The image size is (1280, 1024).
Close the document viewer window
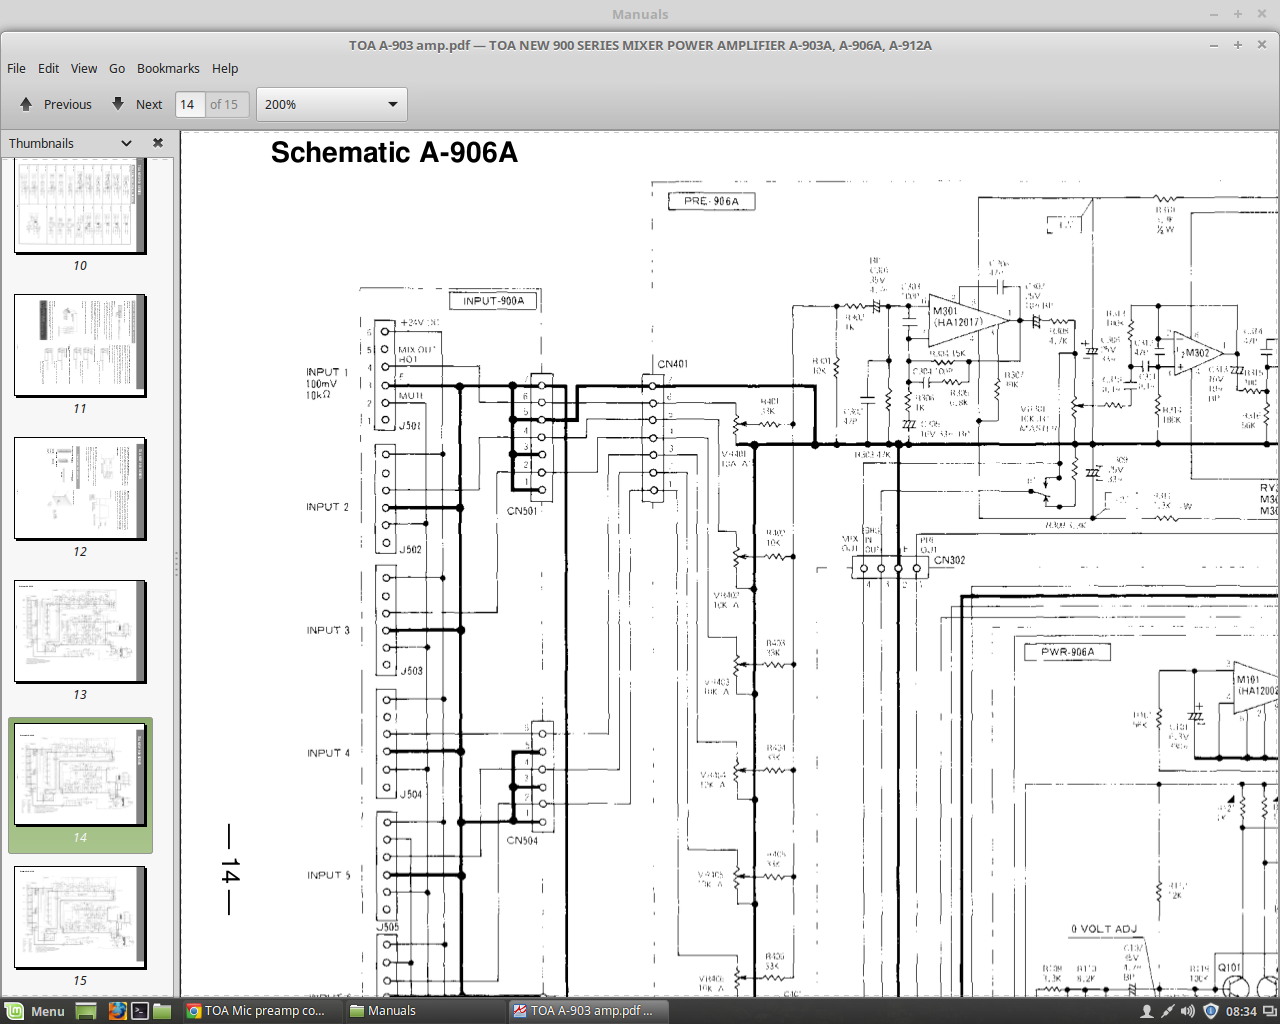click(x=1262, y=45)
